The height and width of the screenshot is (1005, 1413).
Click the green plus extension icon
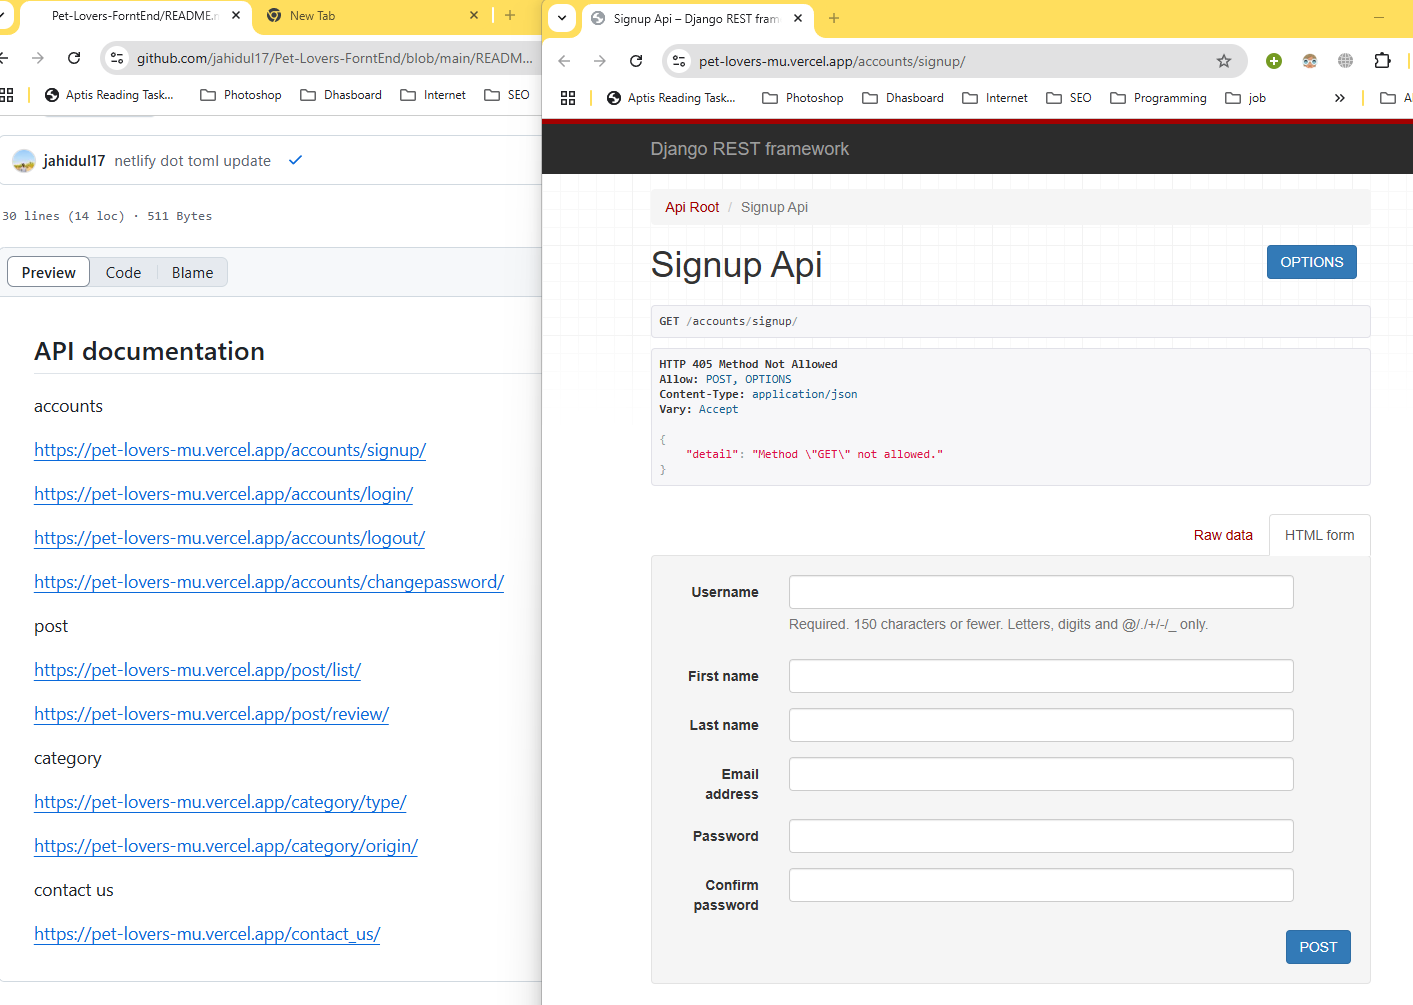click(1273, 61)
